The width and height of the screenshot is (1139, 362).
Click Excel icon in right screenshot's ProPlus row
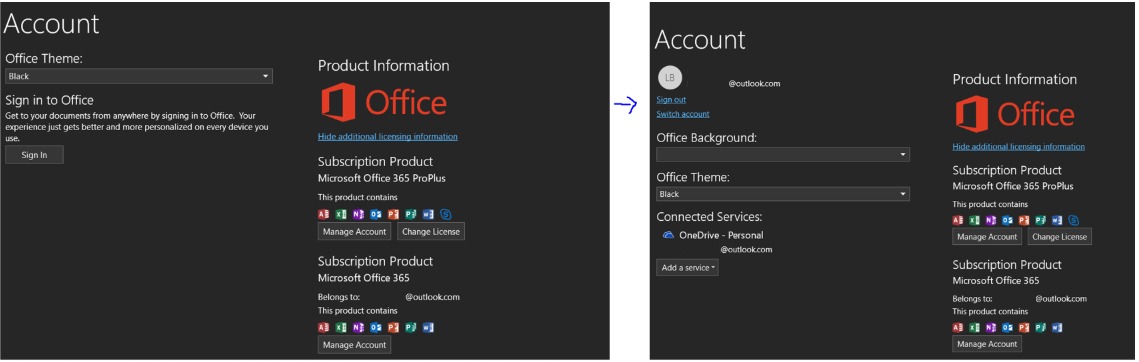point(975,220)
